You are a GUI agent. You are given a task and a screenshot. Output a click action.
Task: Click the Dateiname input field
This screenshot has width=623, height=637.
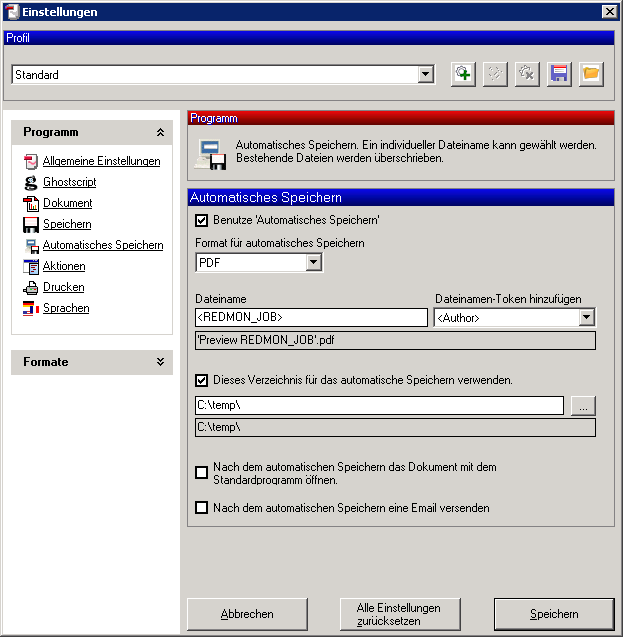click(312, 317)
